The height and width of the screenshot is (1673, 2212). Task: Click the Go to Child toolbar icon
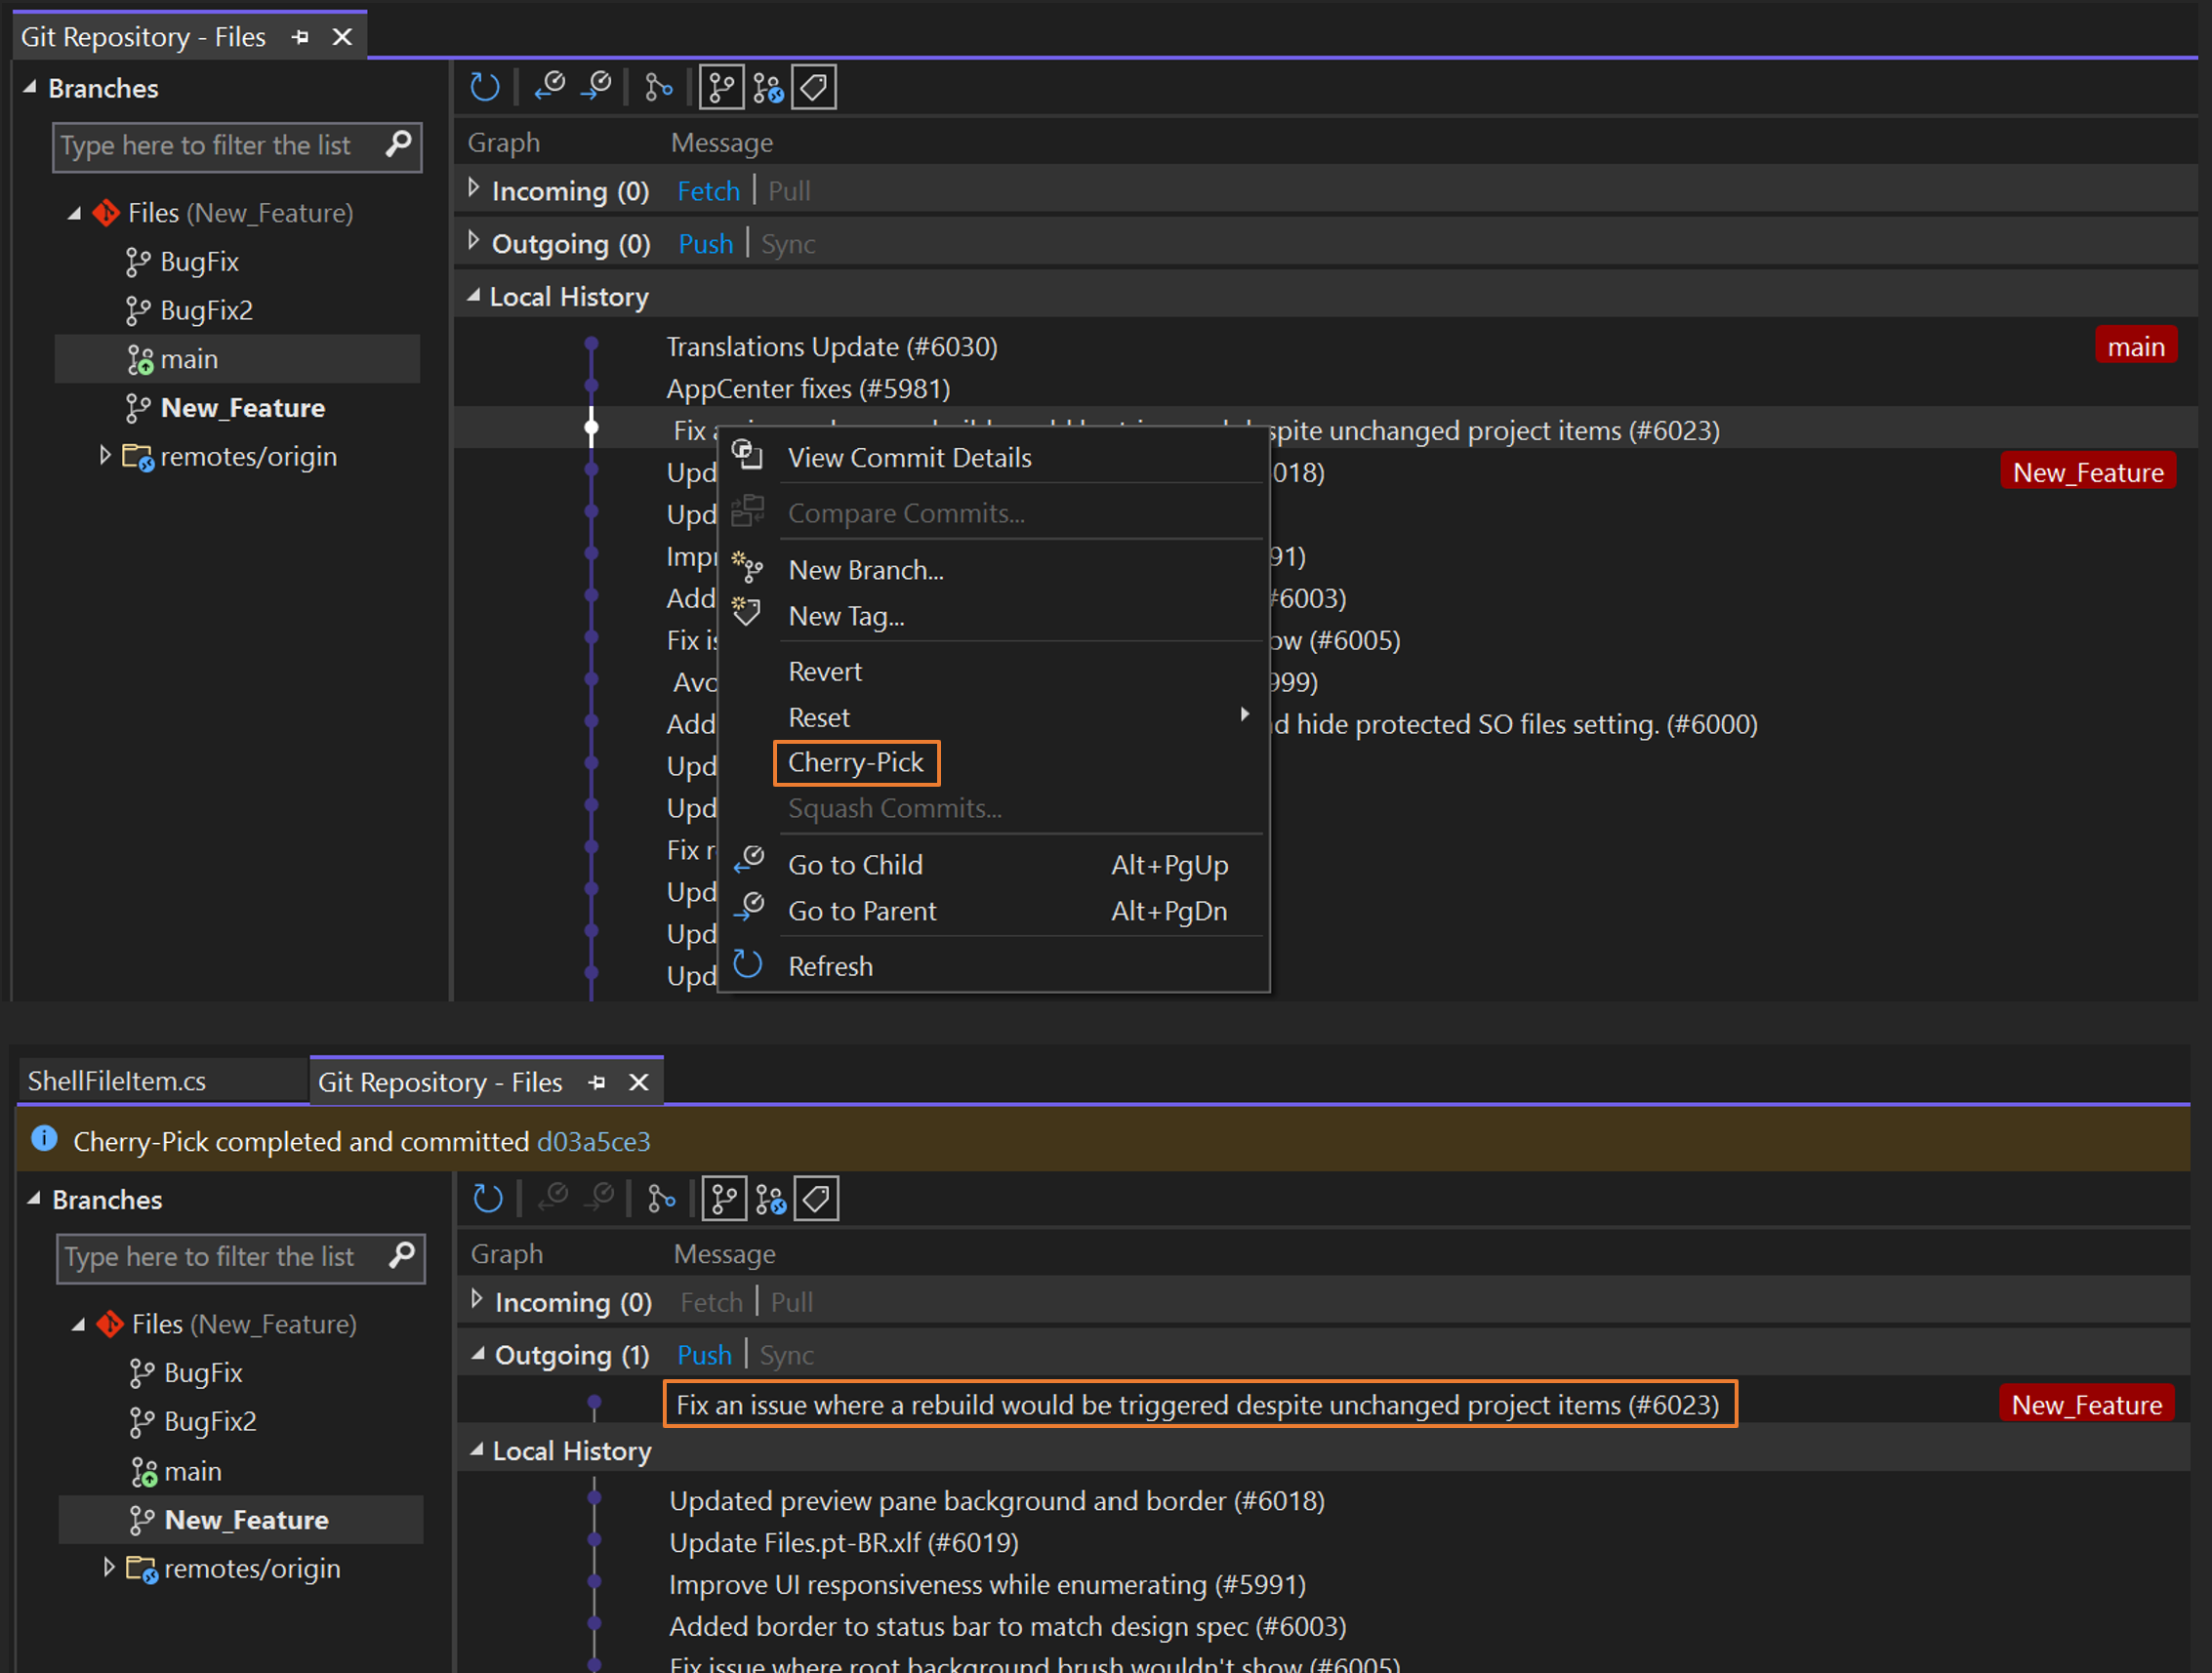(549, 87)
